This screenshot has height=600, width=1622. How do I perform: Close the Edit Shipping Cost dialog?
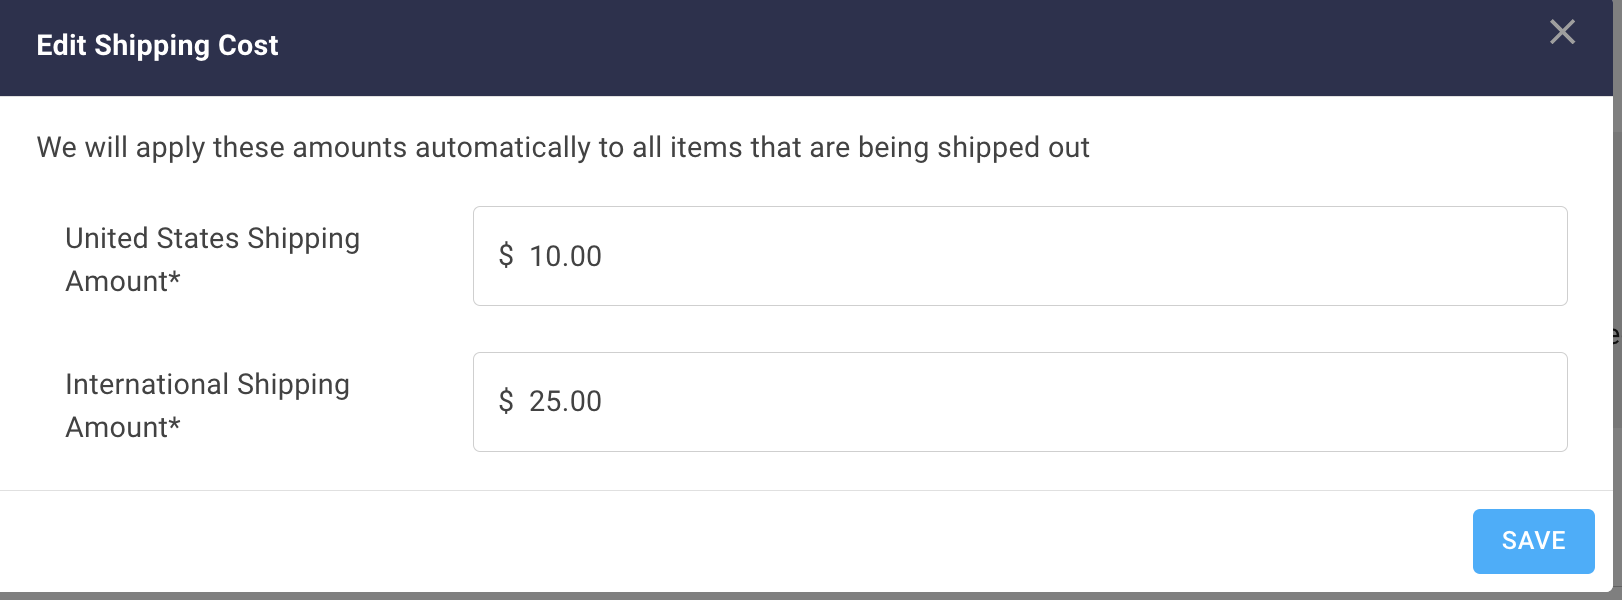(1562, 32)
